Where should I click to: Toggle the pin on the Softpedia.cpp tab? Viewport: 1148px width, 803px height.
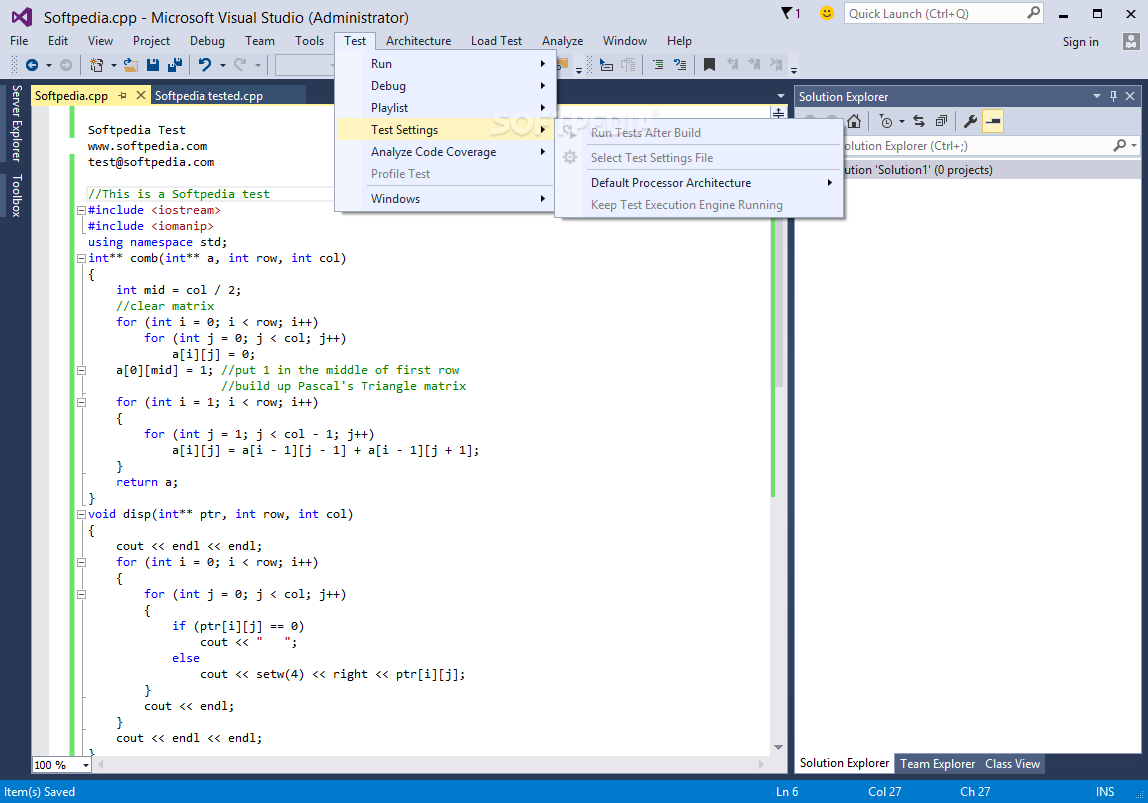pyautogui.click(x=122, y=96)
